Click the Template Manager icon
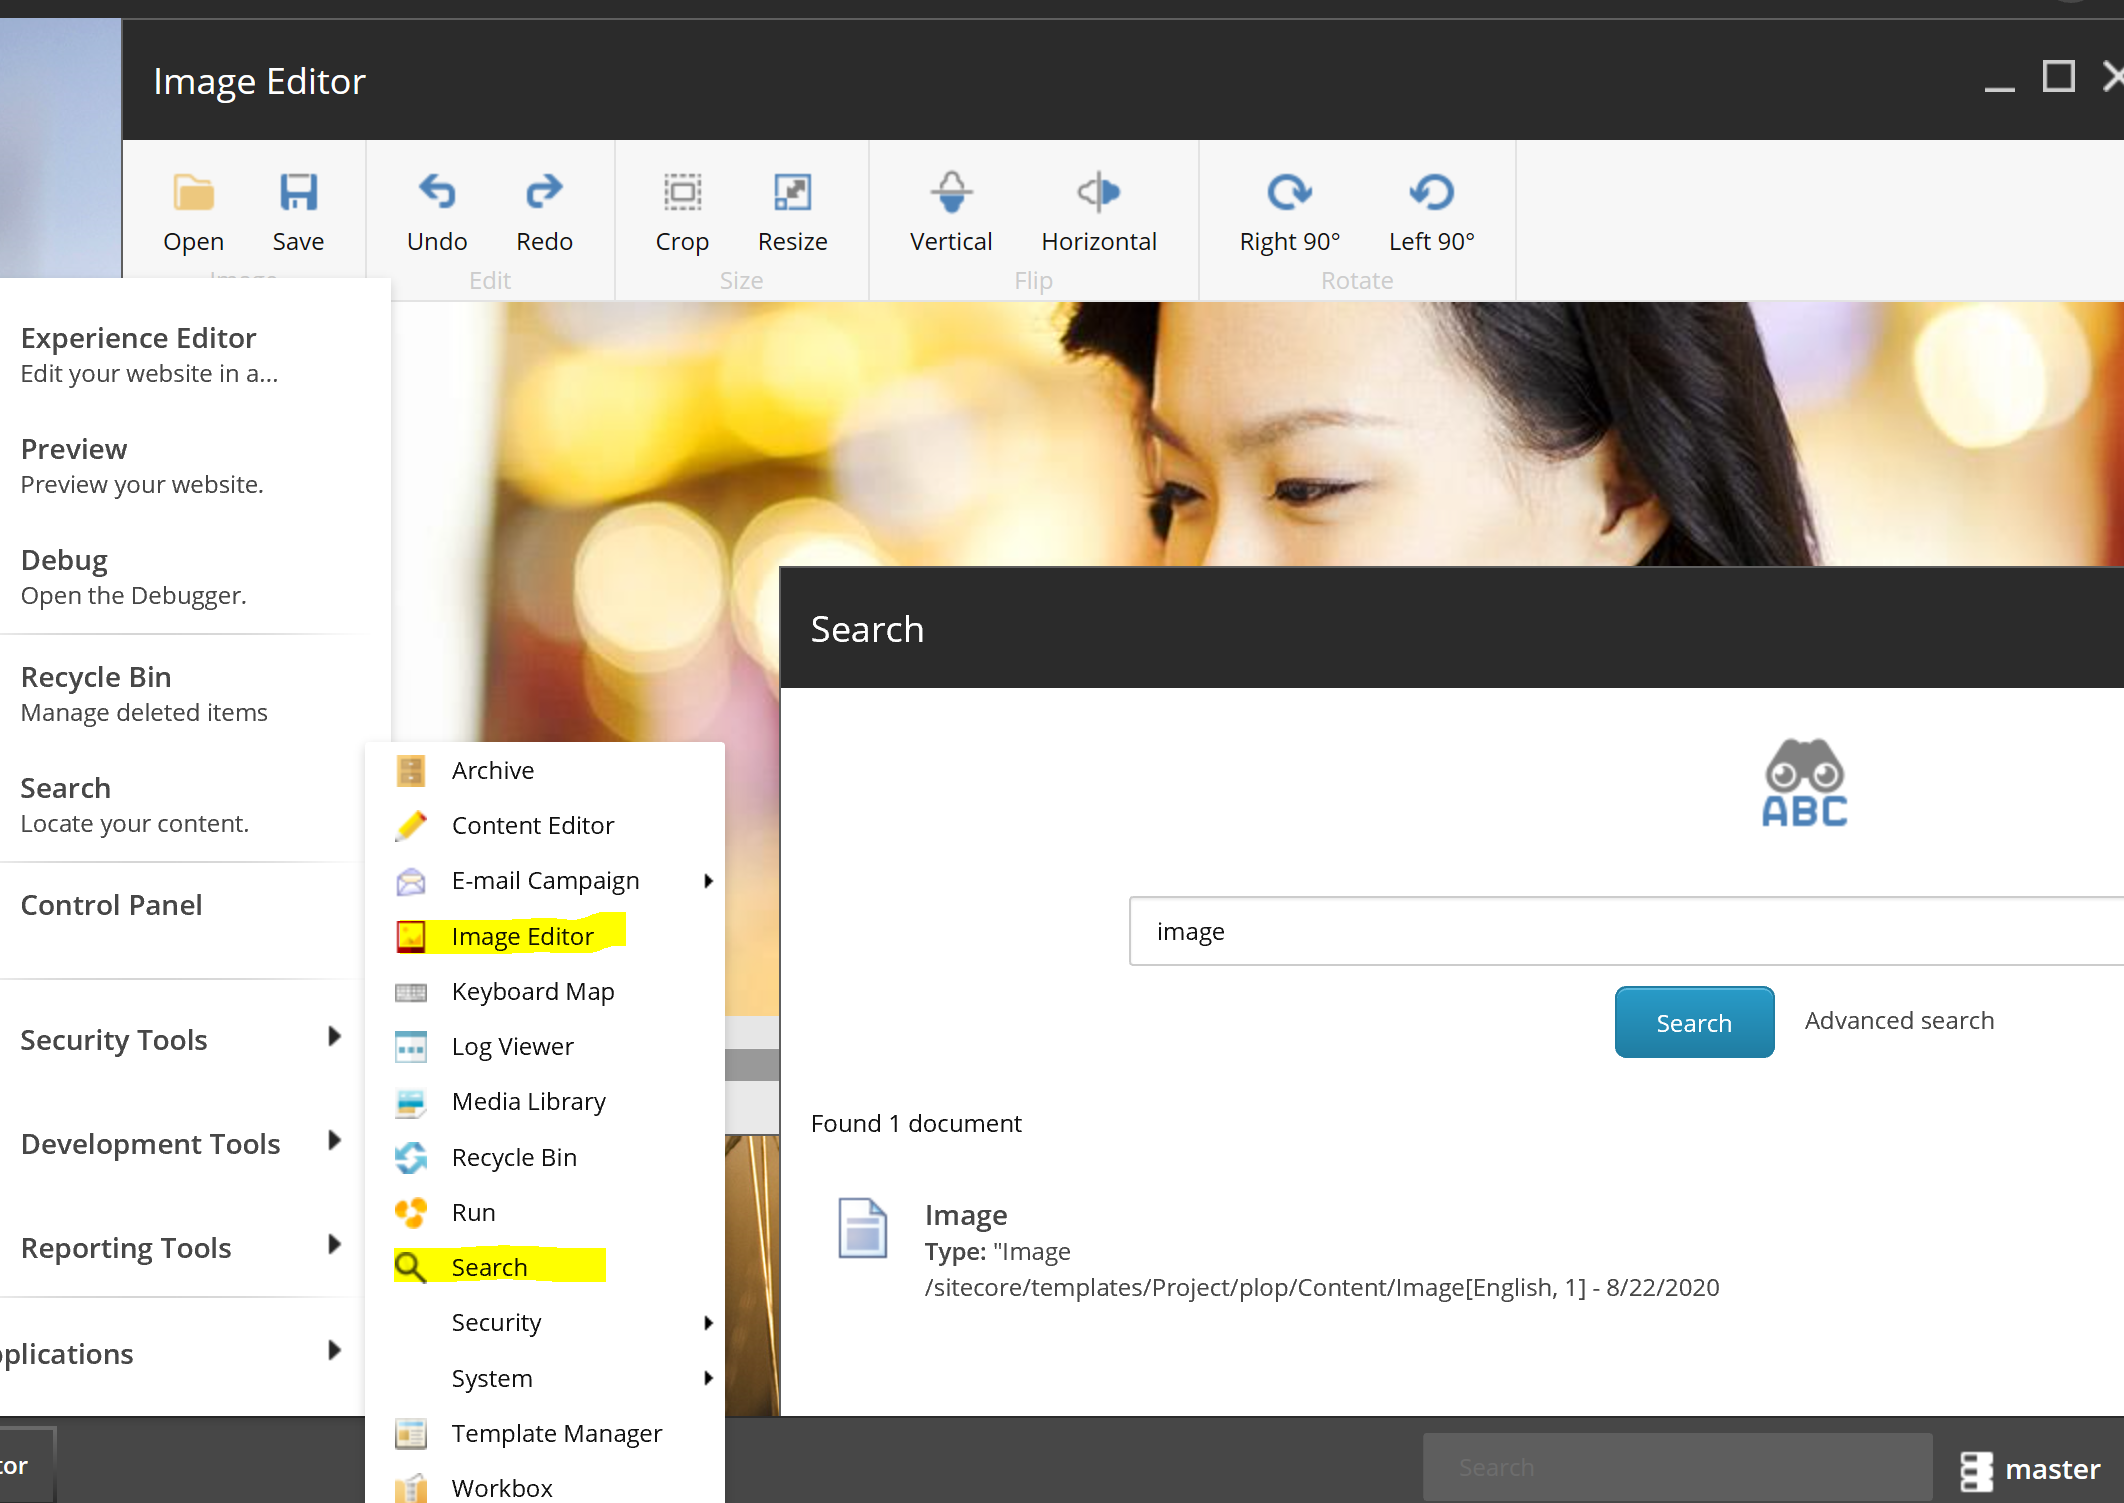This screenshot has height=1503, width=2124. click(411, 1433)
